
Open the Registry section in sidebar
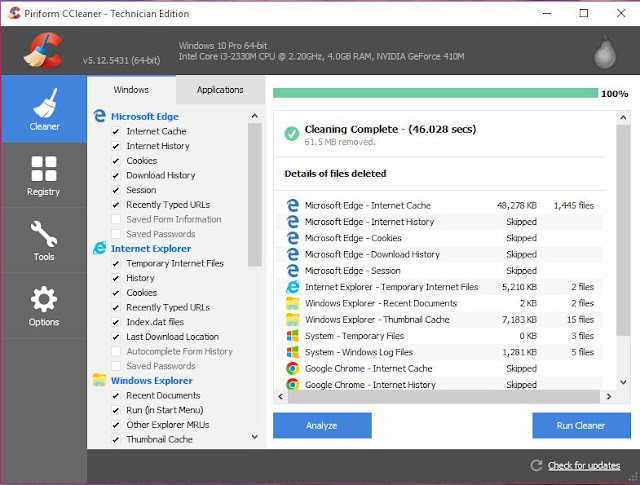coord(44,176)
